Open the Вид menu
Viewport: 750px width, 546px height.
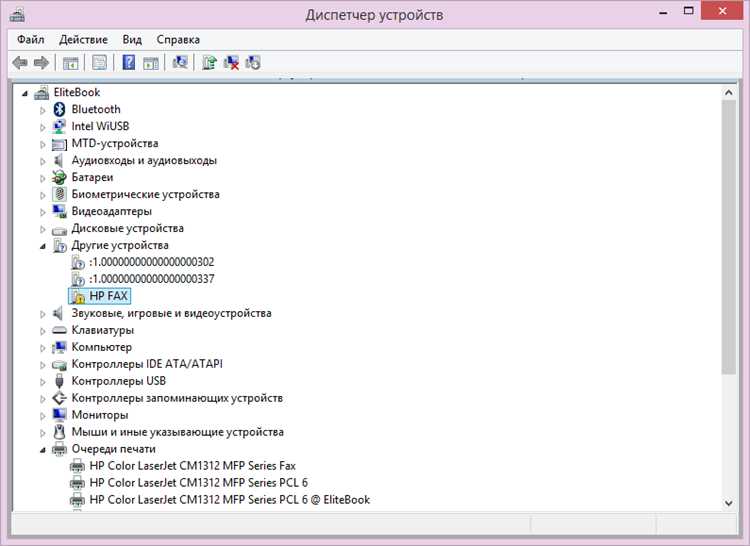[x=132, y=40]
